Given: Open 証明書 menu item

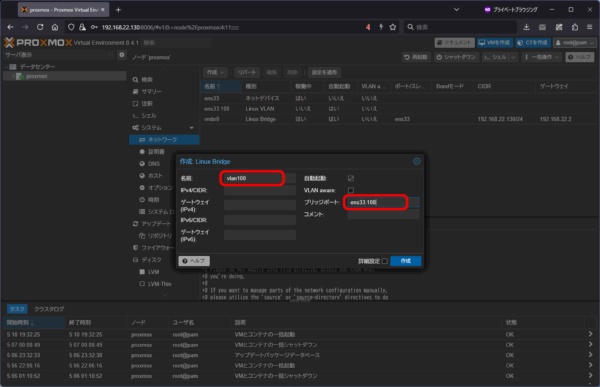Looking at the screenshot, I should 156,152.
